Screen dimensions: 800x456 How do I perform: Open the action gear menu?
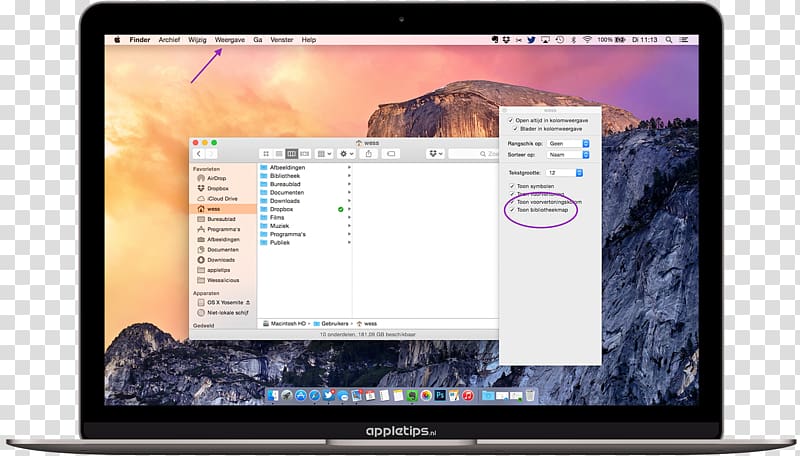point(346,154)
